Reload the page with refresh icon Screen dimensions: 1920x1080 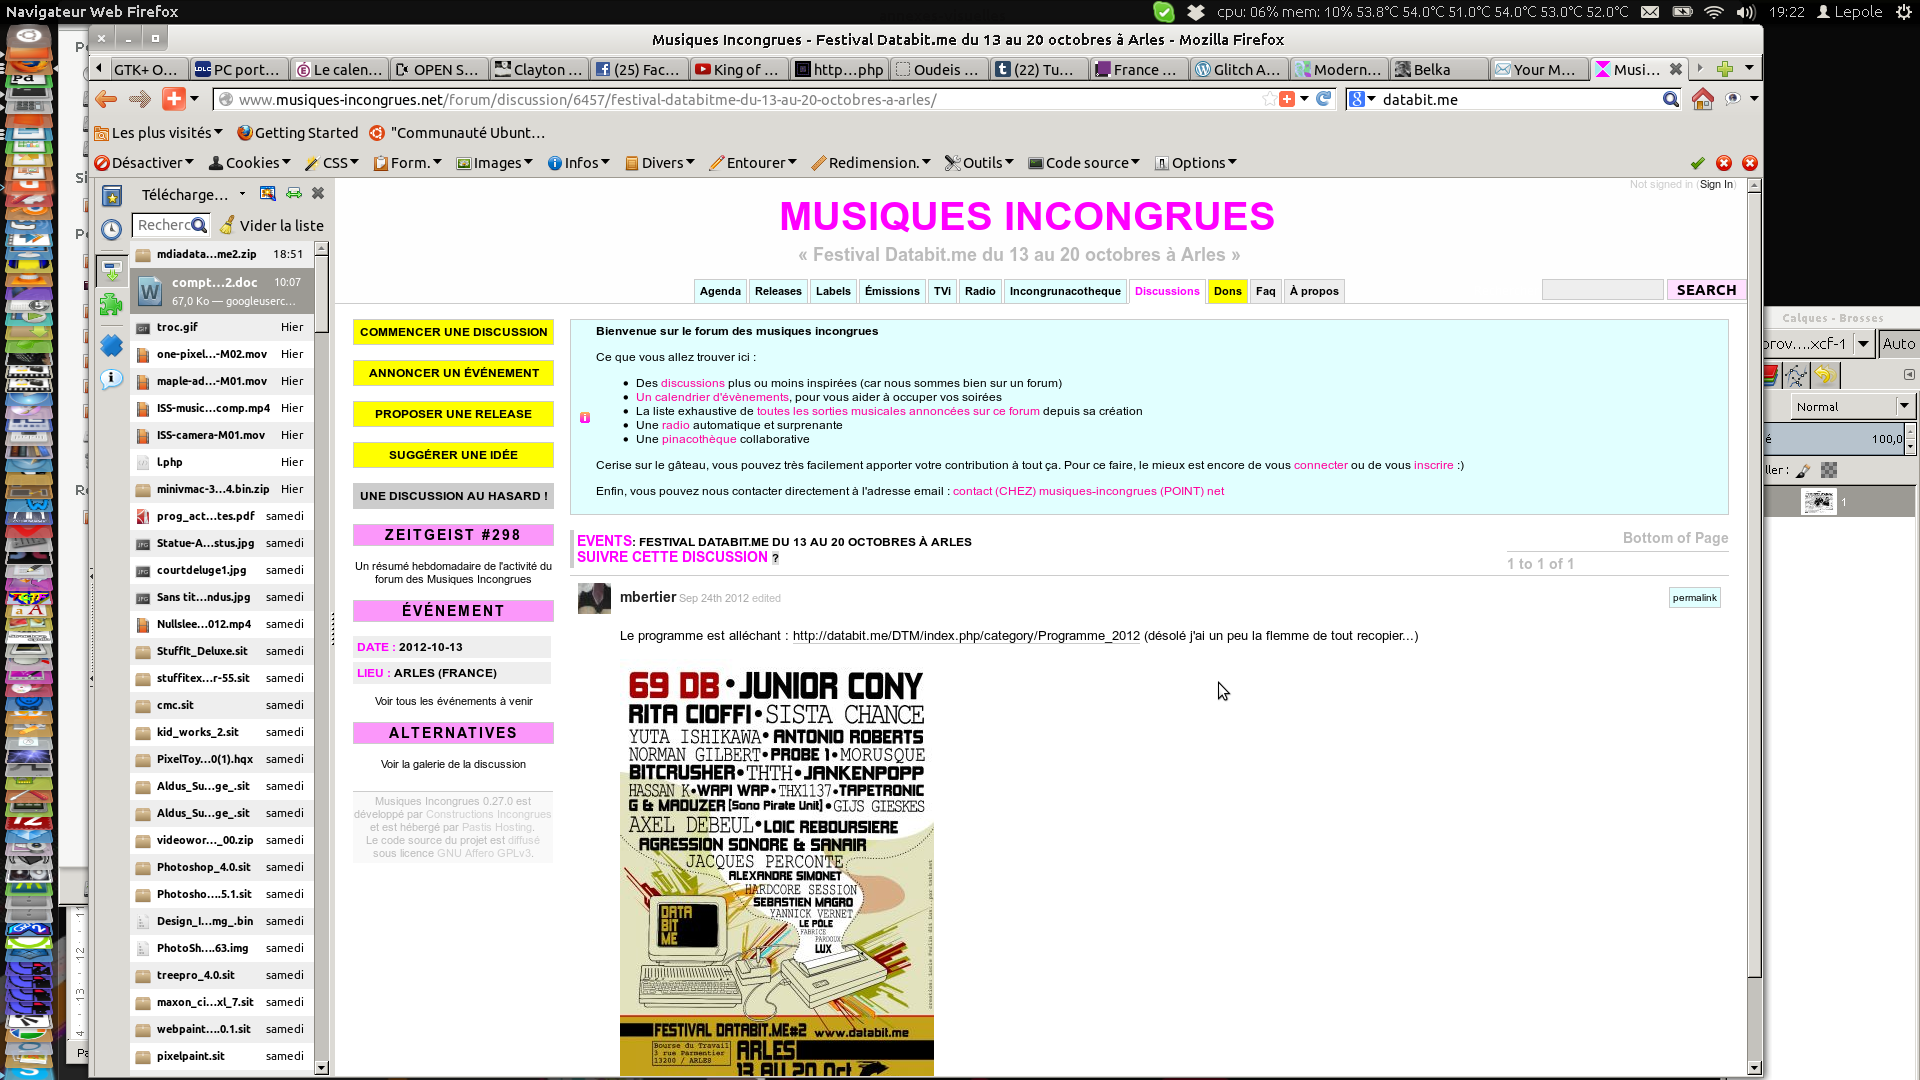point(1324,99)
